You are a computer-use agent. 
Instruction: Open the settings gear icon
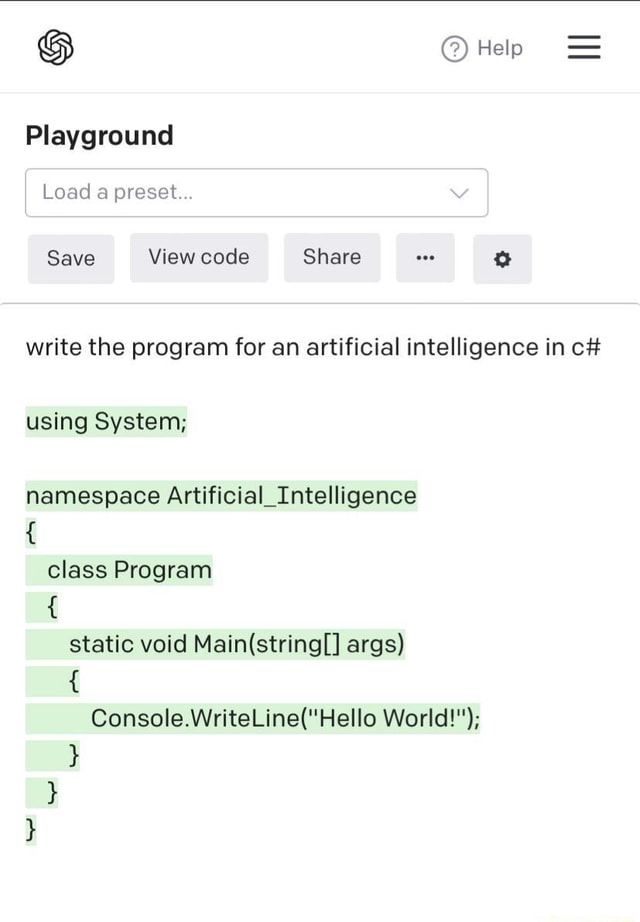coord(502,259)
